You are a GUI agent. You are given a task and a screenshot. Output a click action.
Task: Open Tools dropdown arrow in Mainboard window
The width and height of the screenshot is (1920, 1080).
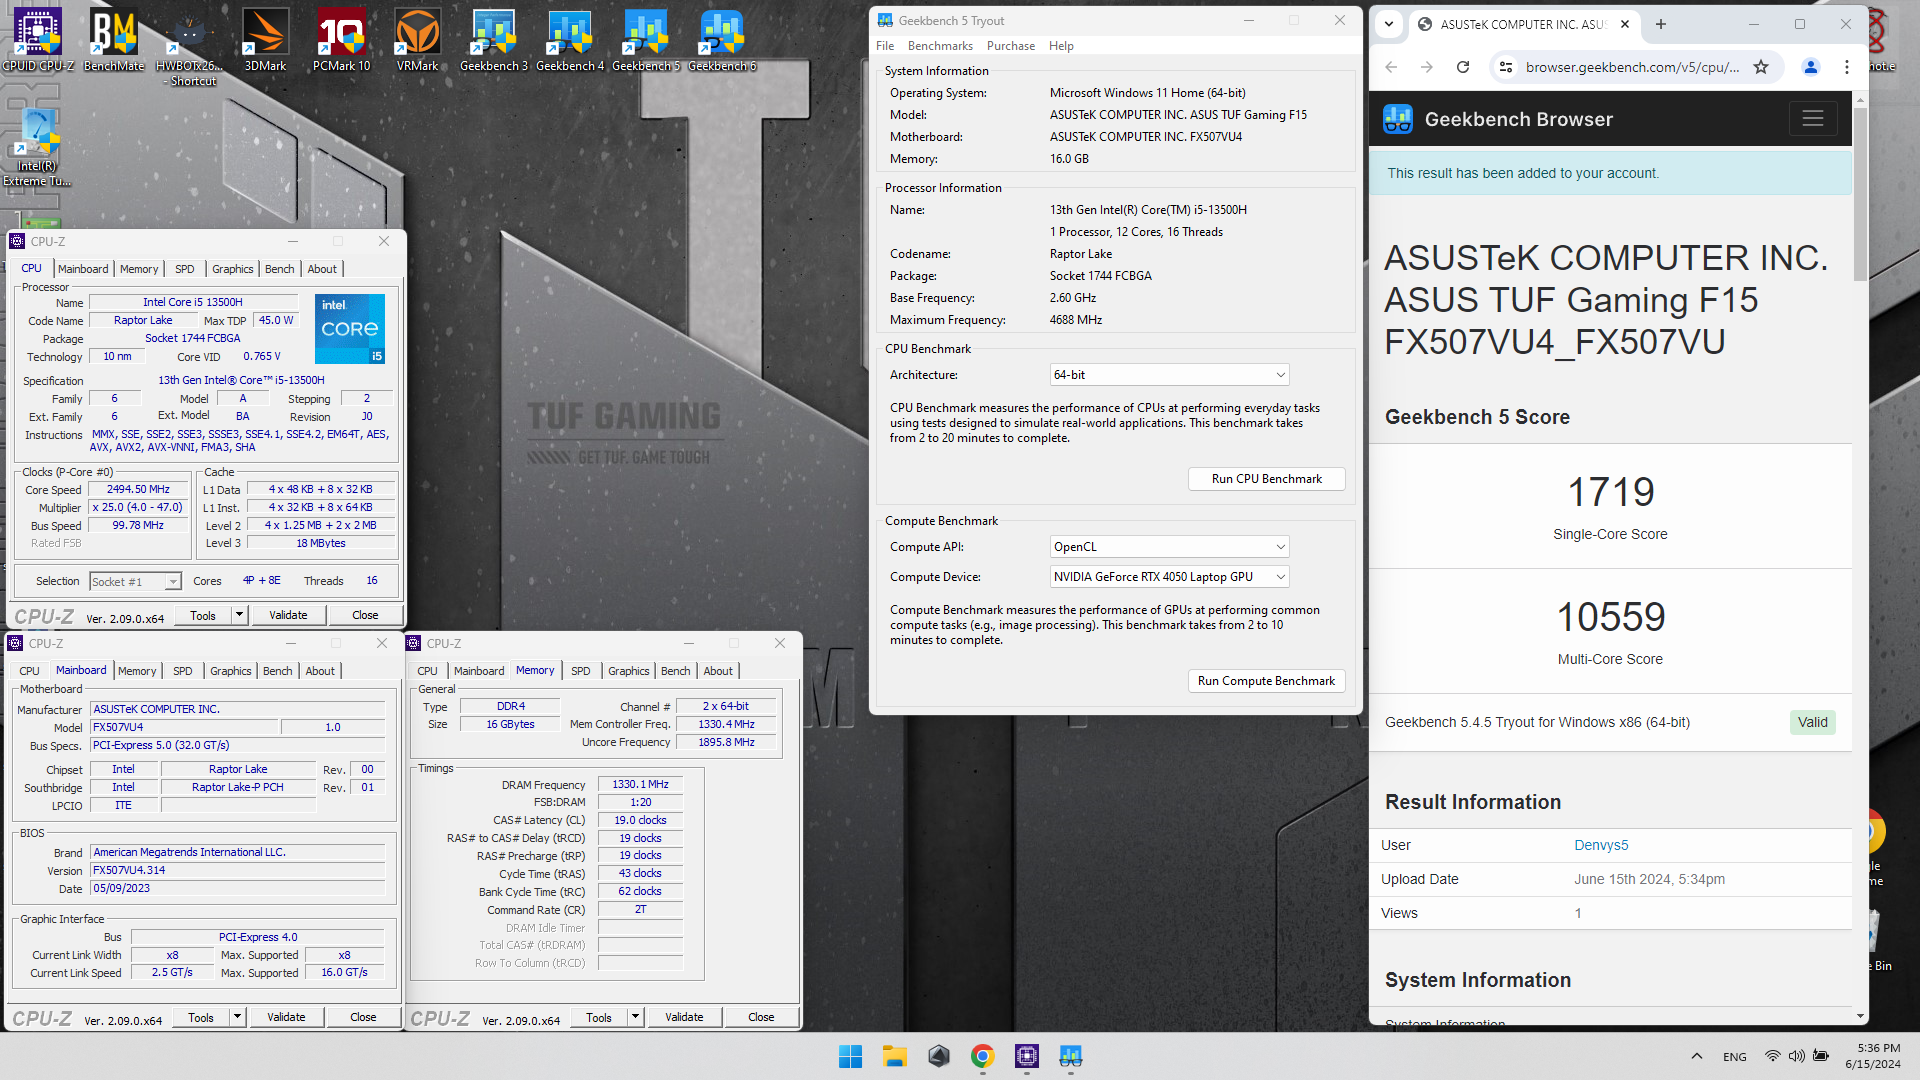(237, 1017)
